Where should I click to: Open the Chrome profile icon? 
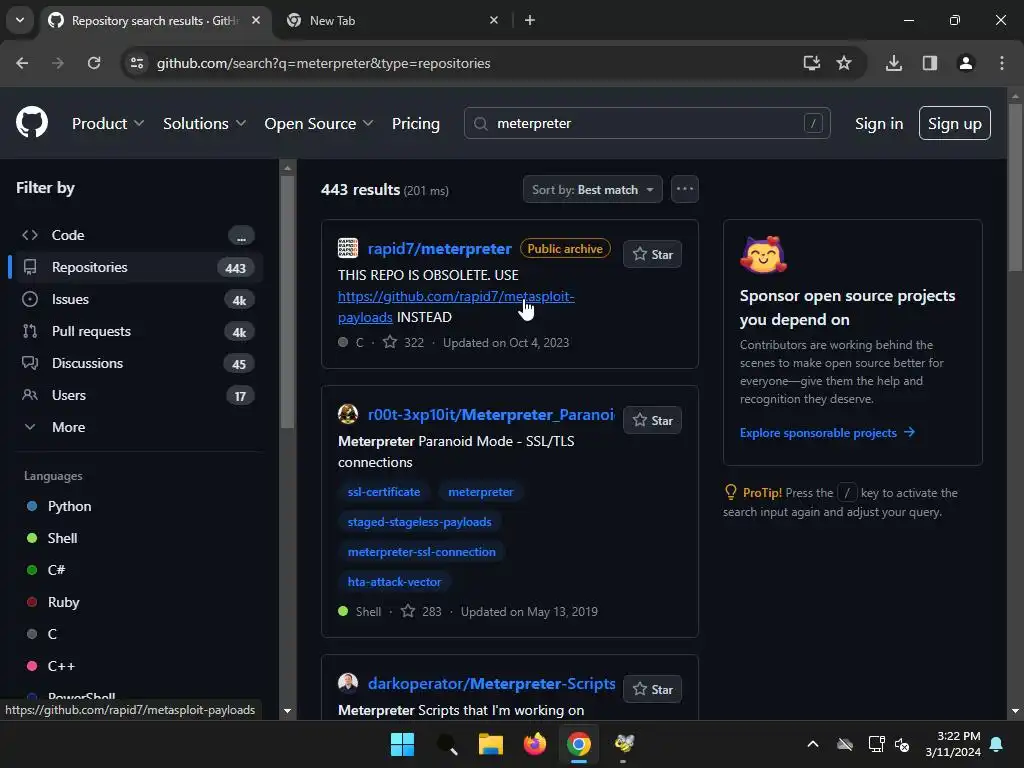(x=966, y=63)
